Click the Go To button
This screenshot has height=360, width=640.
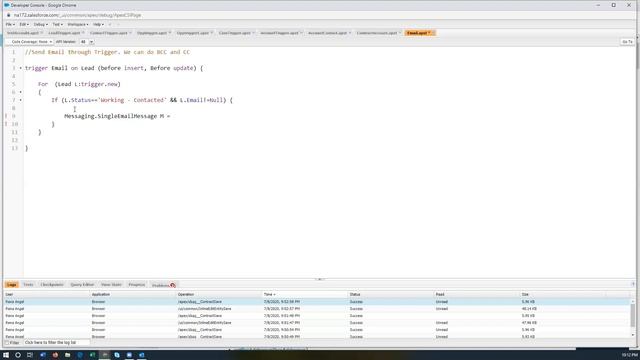pos(627,42)
